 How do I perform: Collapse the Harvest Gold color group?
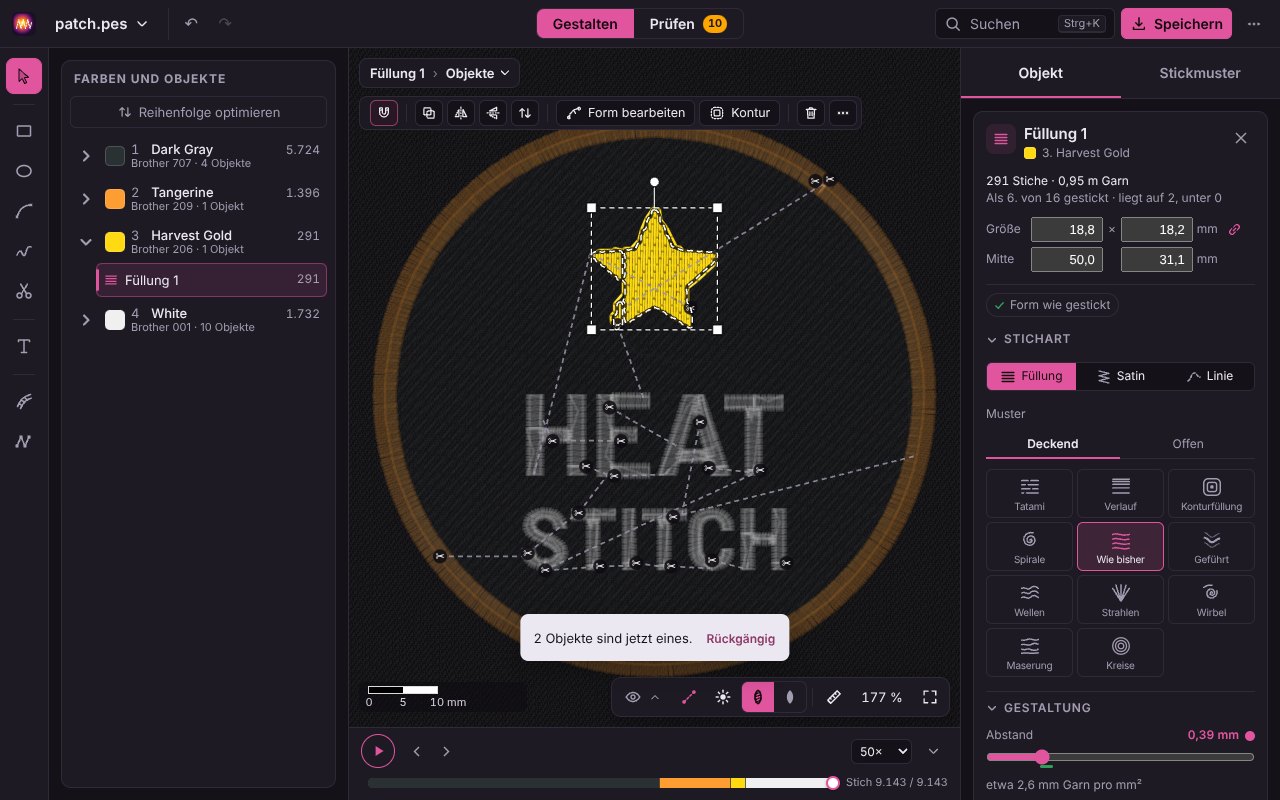pyautogui.click(x=86, y=242)
